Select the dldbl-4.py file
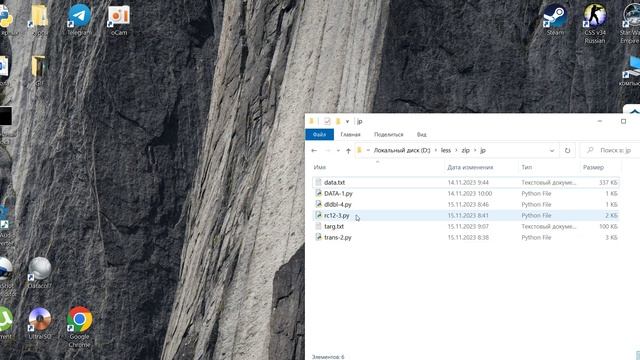Screen dimensions: 640x360 338,204
